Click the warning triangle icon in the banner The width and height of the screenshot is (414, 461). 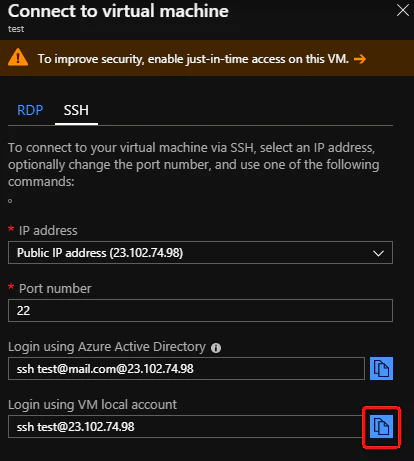[18, 57]
